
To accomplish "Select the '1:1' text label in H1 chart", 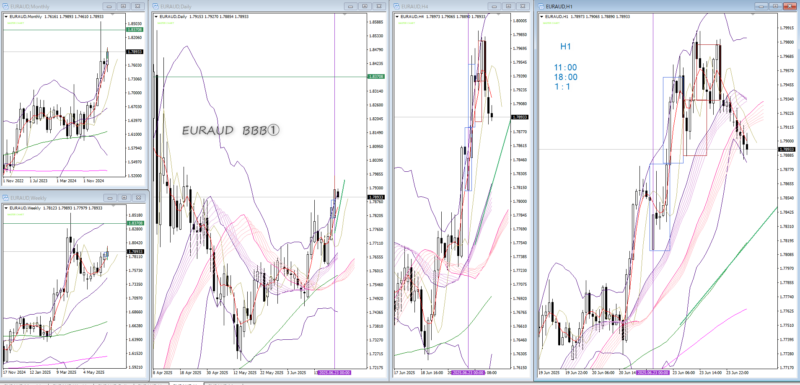I will pos(562,87).
